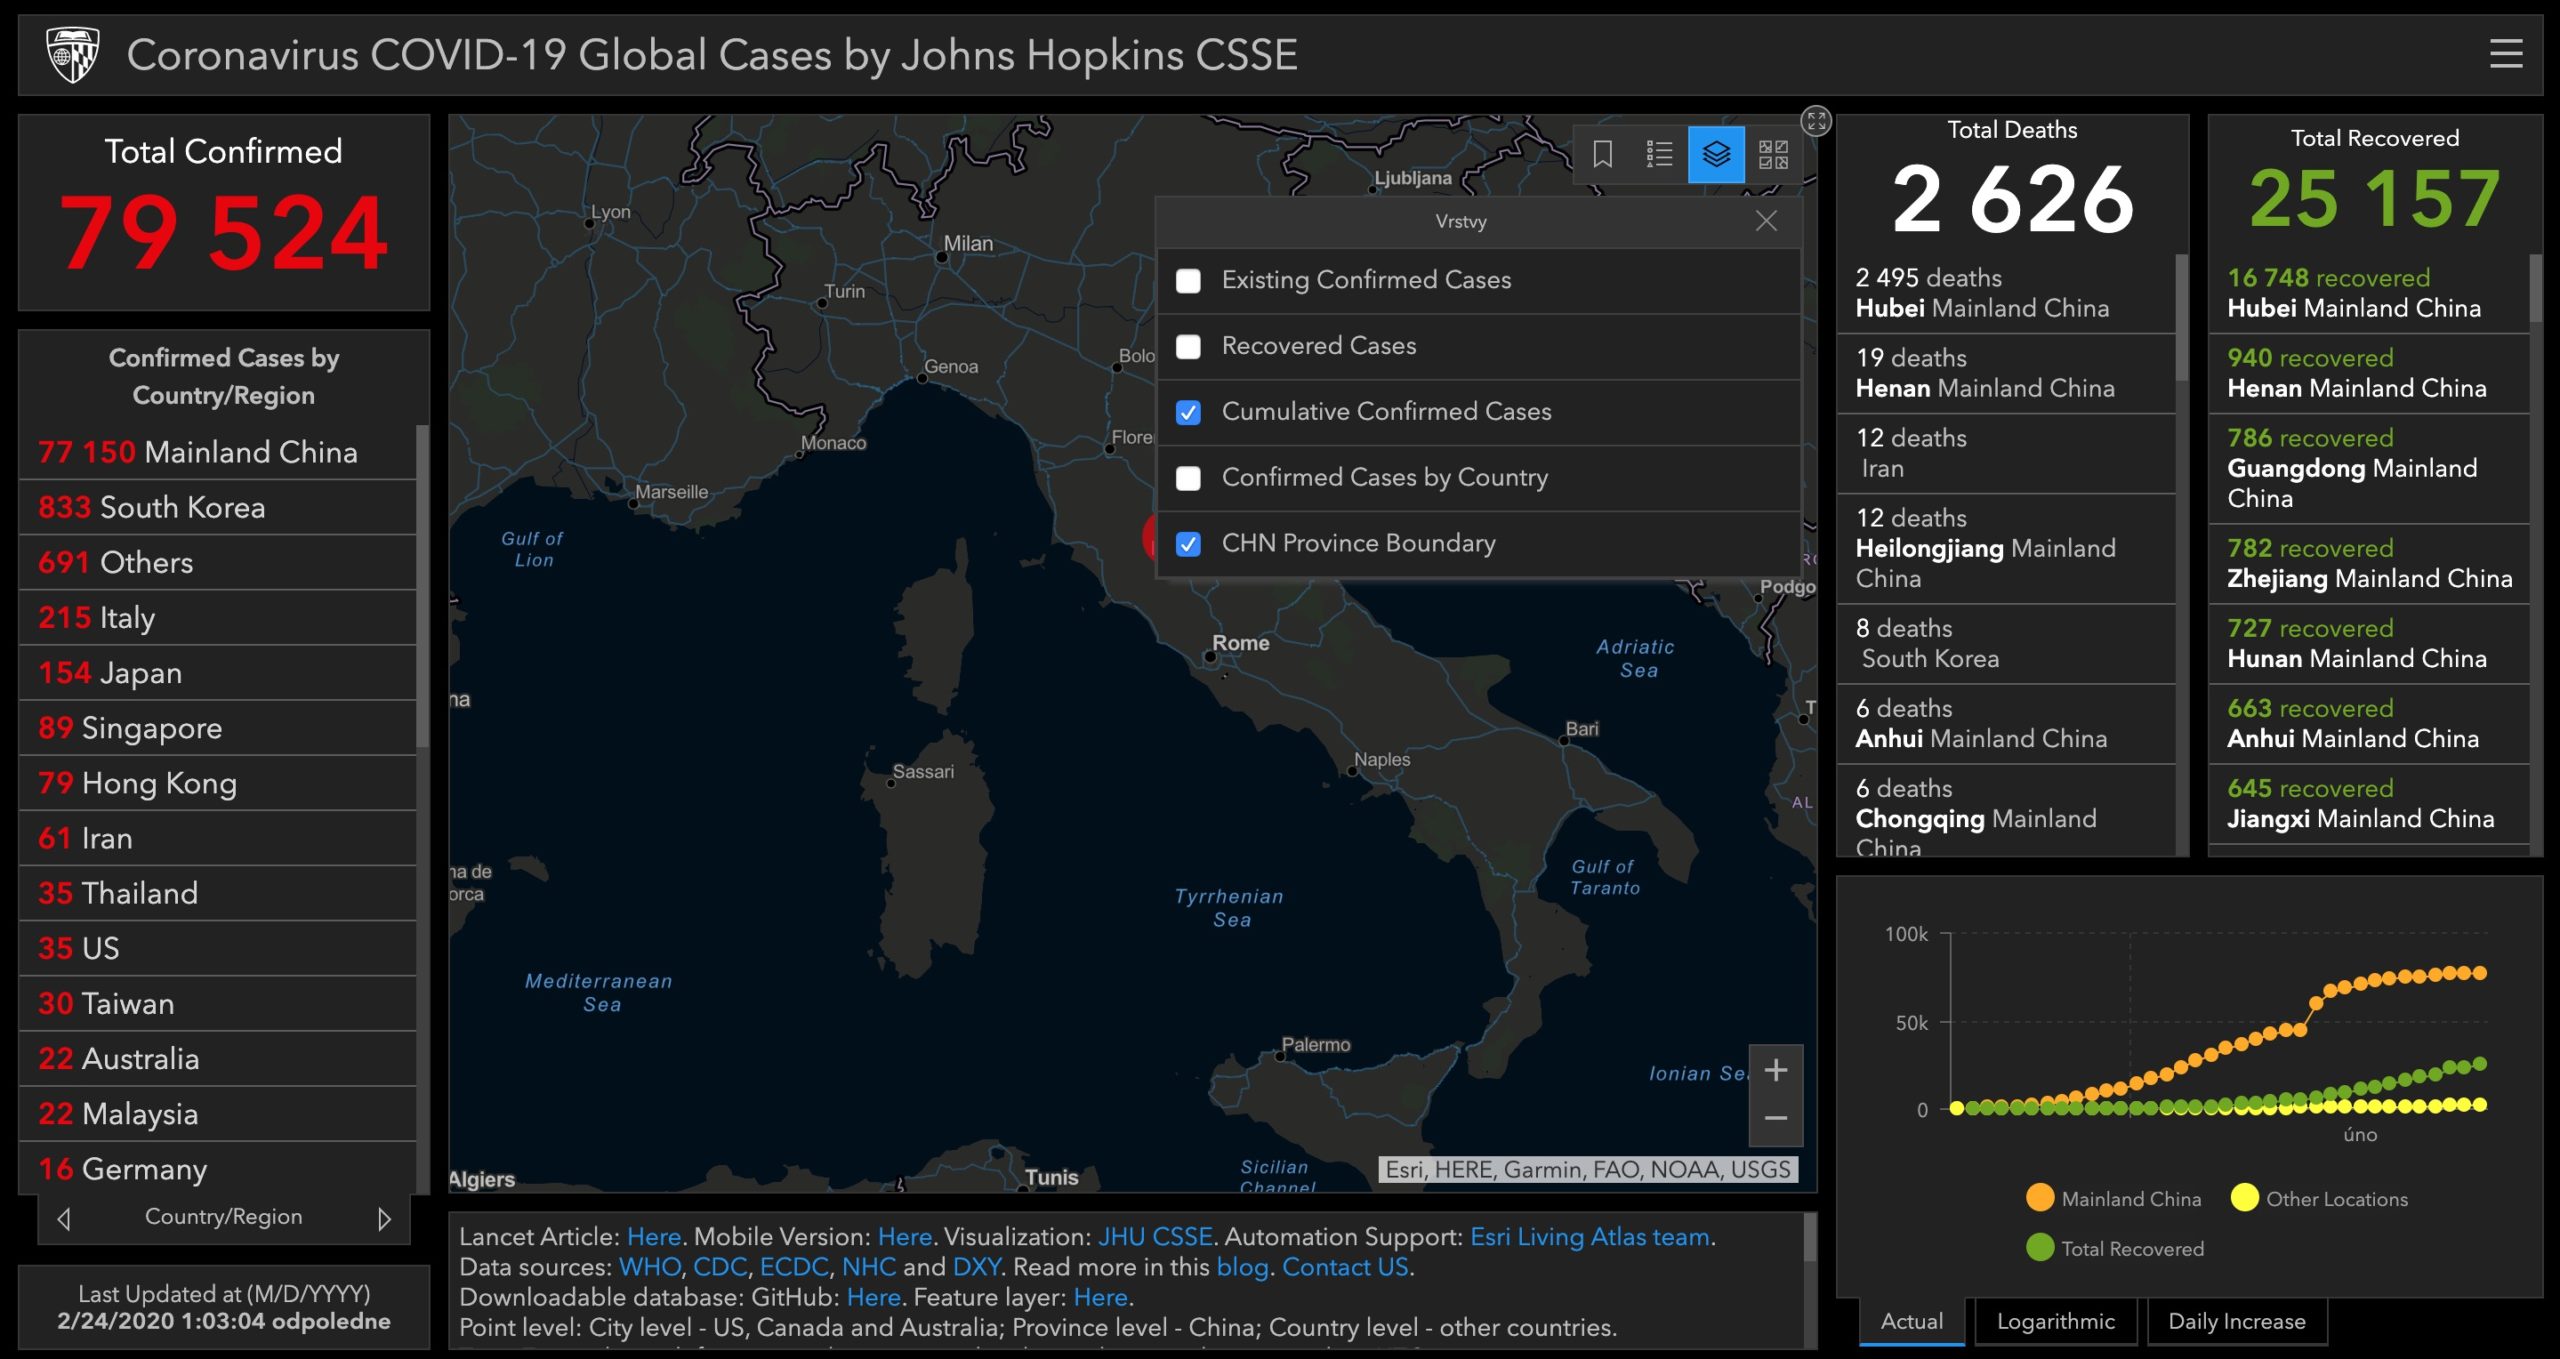Screen dimensions: 2560x1359
Task: Select 35 US row
Action: (217, 948)
